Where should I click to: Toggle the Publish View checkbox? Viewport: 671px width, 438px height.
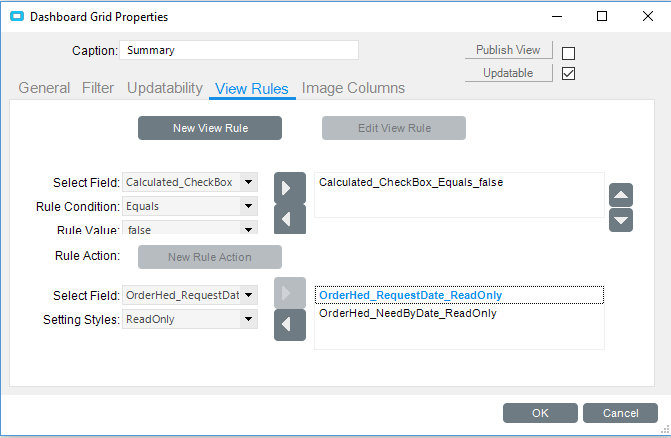[569, 53]
